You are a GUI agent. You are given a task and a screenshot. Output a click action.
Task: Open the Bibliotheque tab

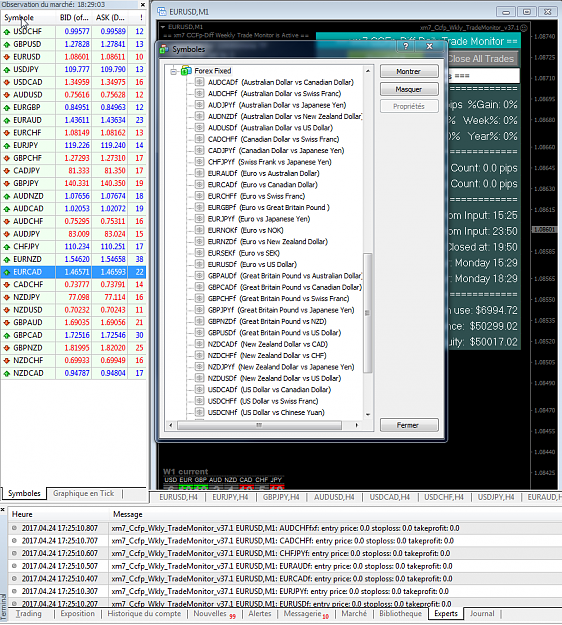pos(400,614)
